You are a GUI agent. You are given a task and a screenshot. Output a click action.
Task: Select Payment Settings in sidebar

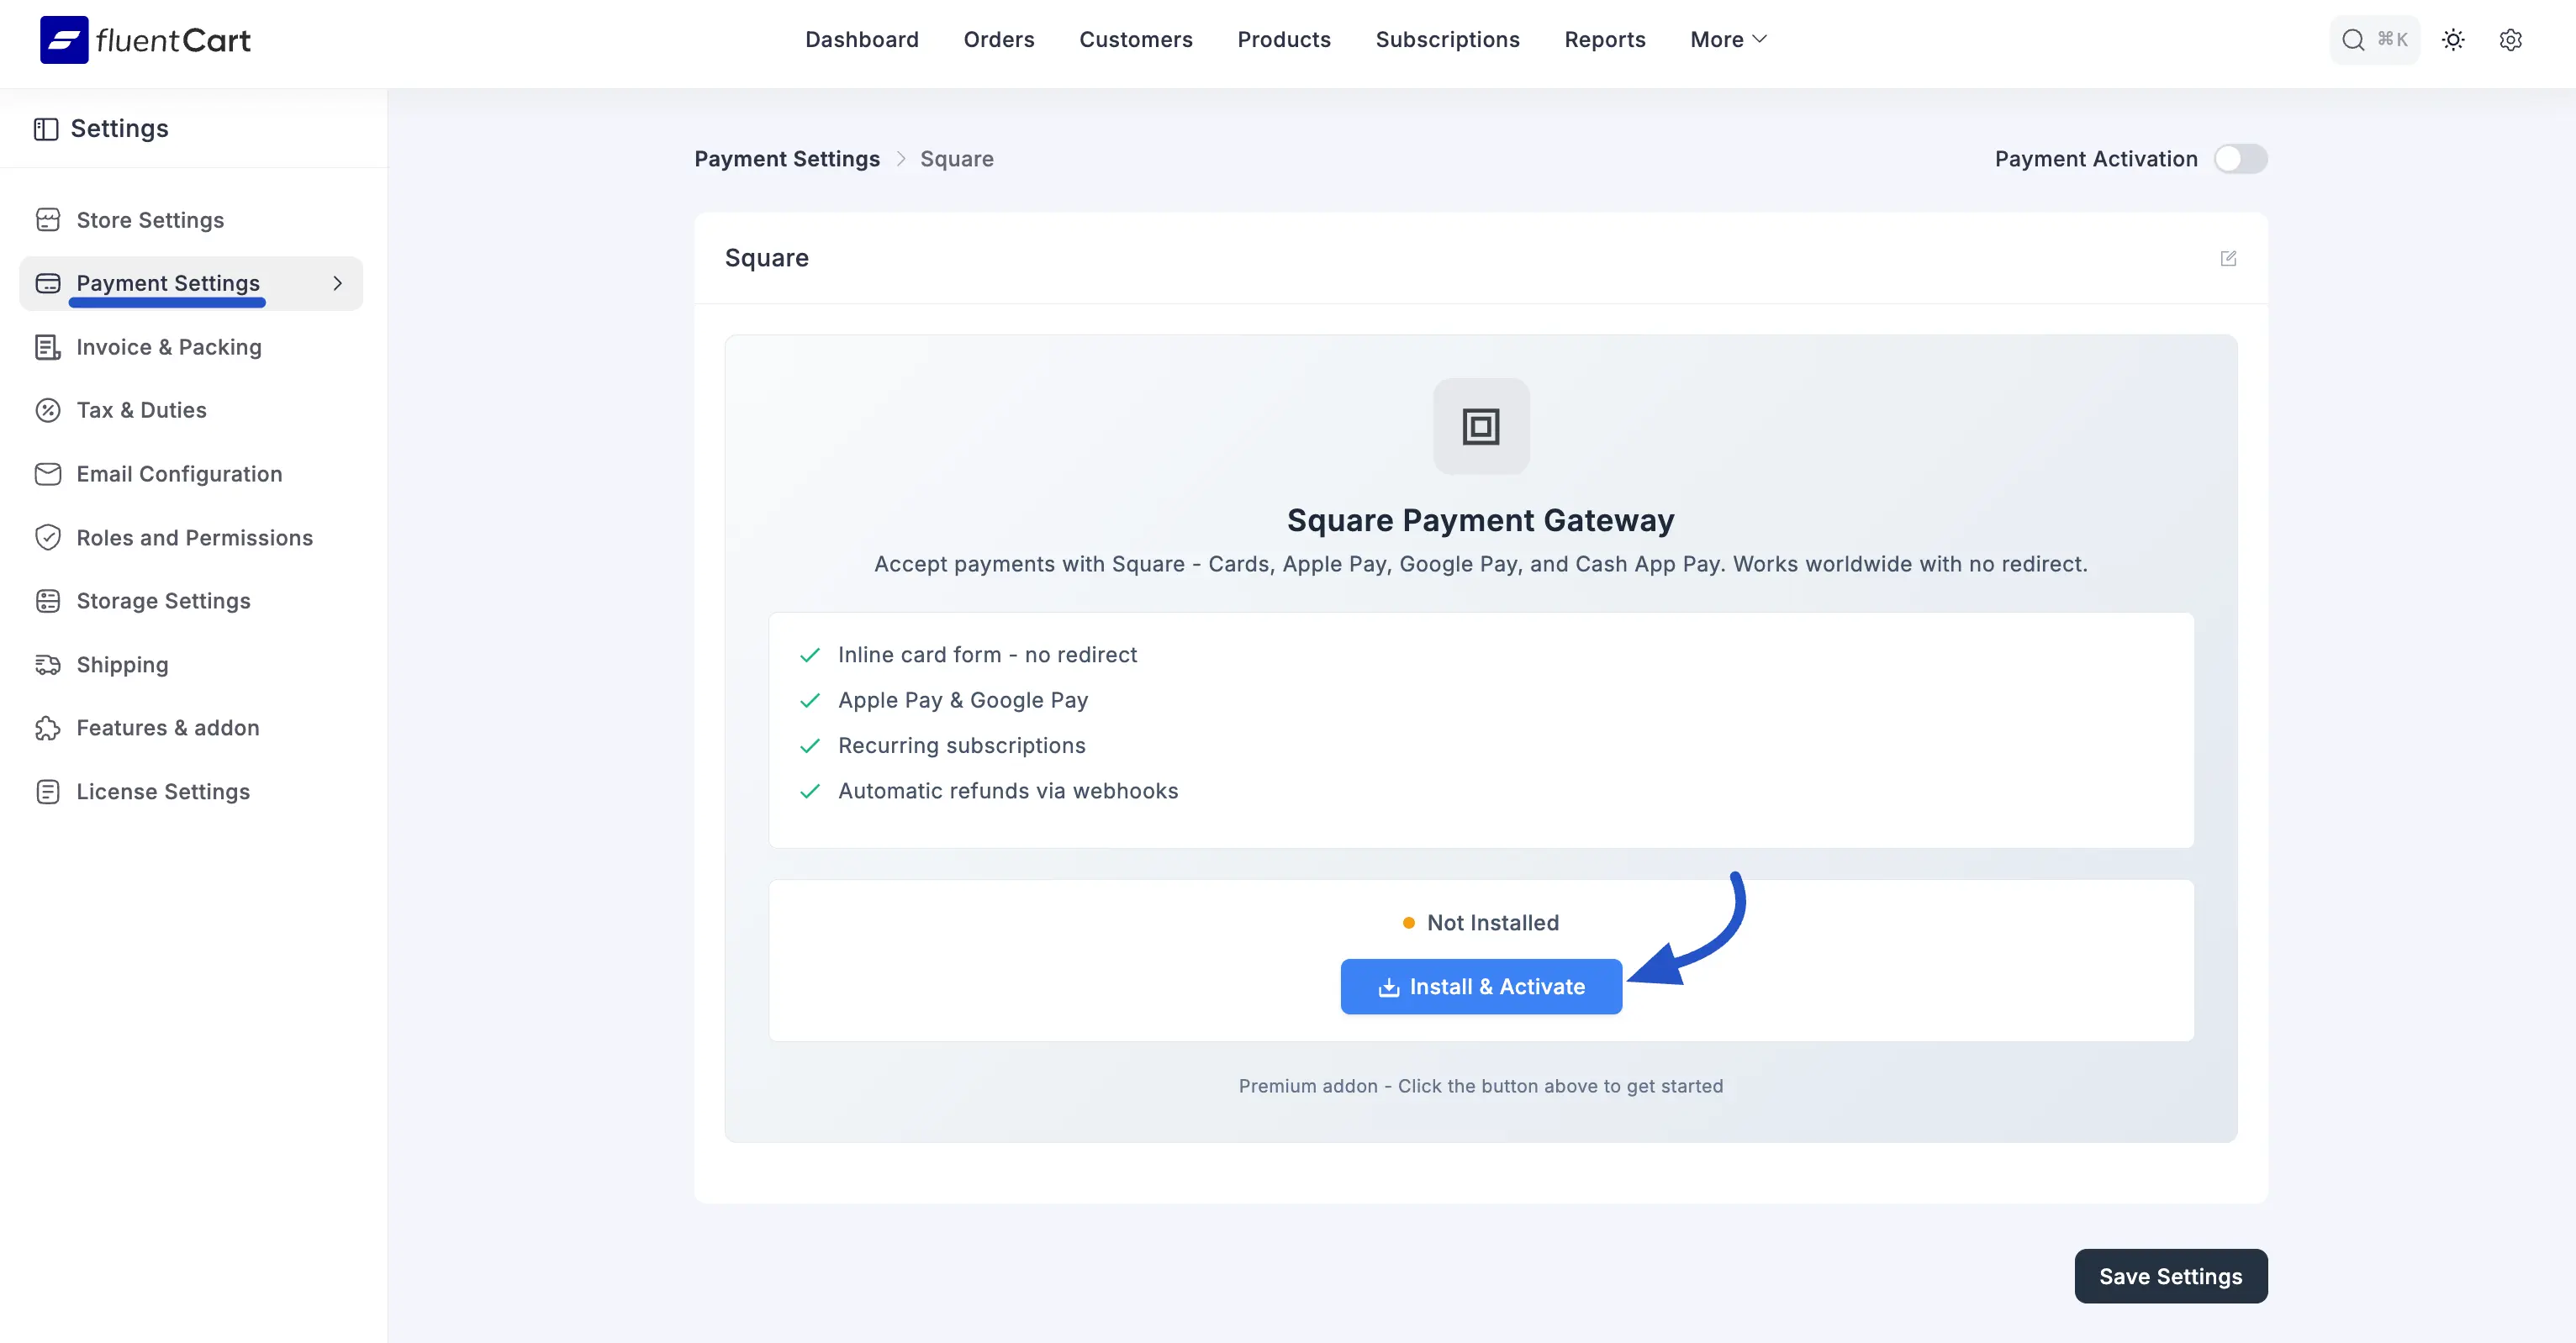coord(191,283)
